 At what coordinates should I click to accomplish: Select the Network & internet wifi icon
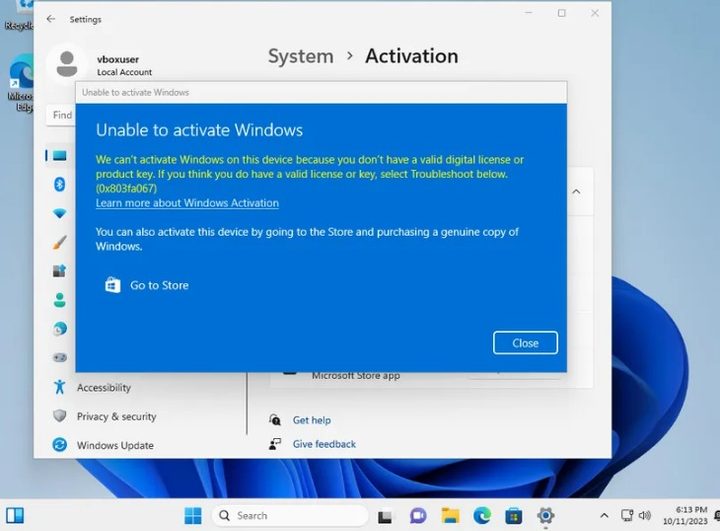[59, 213]
